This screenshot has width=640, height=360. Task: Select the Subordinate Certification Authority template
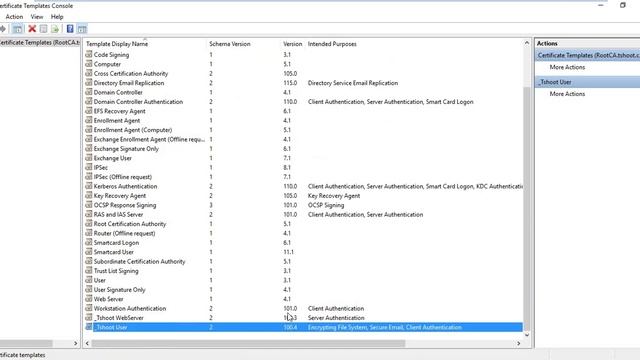click(x=139, y=261)
